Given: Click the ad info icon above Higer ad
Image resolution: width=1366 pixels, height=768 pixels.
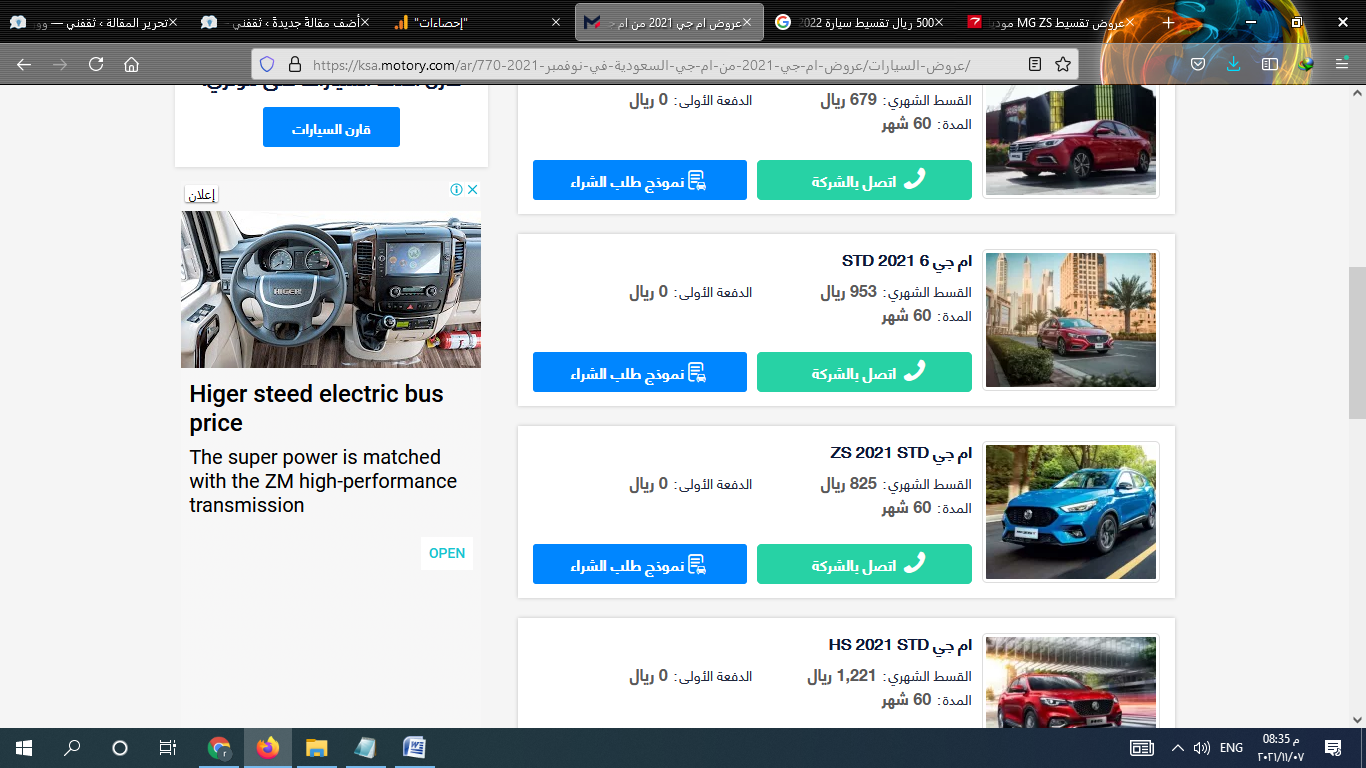Looking at the screenshot, I should tap(456, 190).
